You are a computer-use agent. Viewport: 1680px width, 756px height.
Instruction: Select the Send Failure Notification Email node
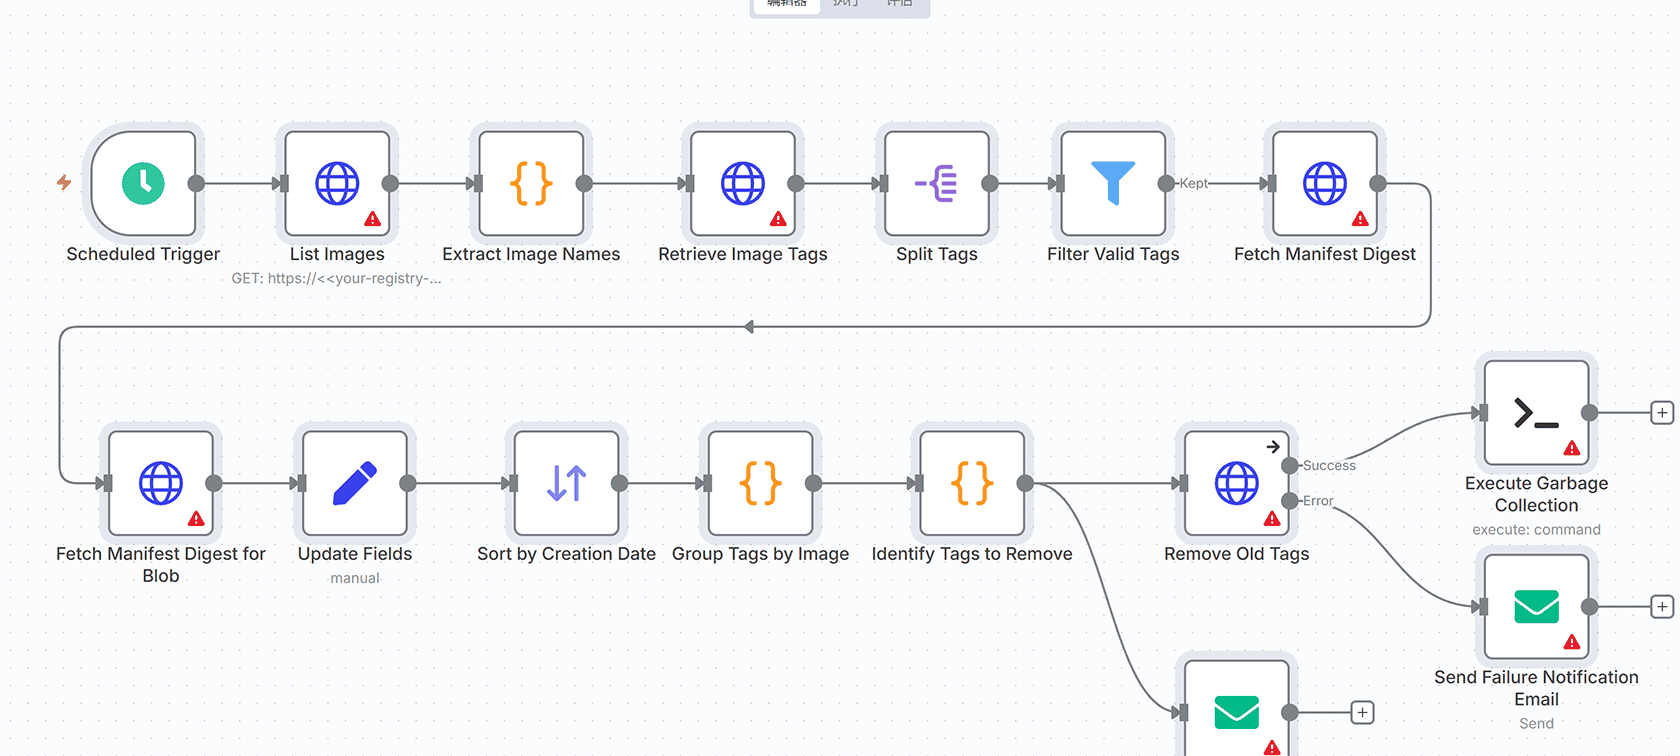[x=1536, y=607]
